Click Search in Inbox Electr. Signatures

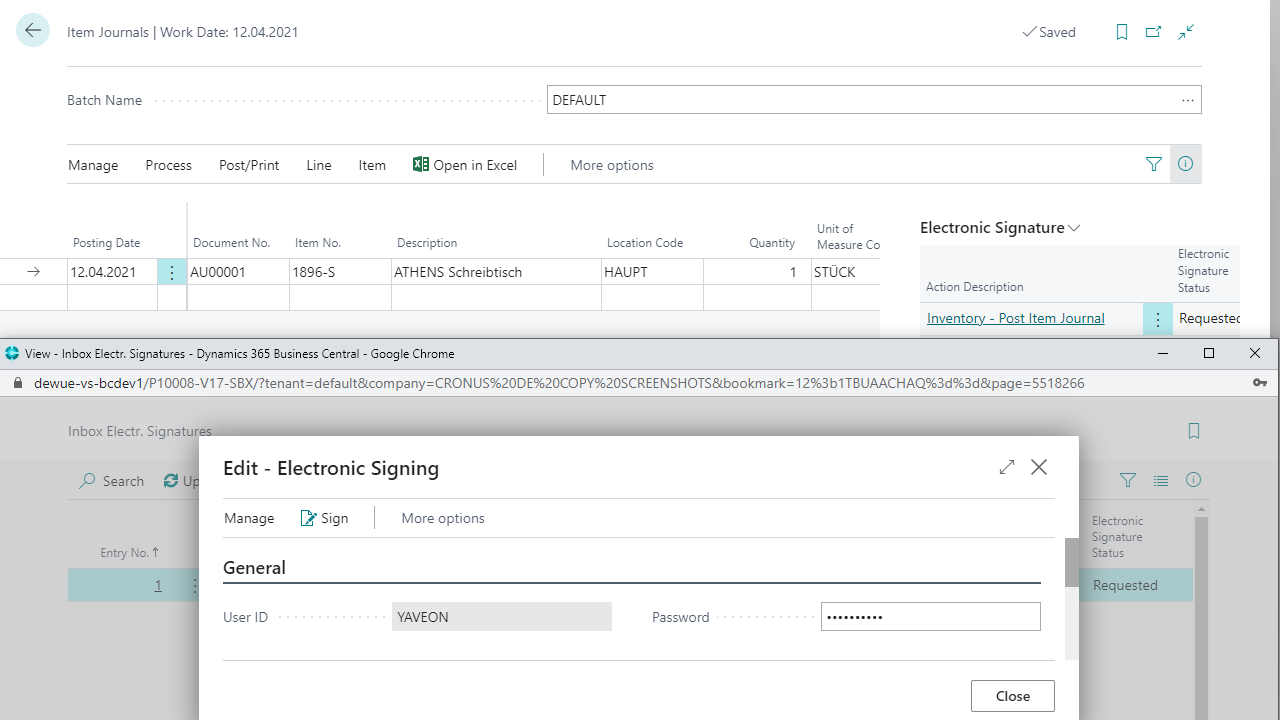tap(112, 481)
